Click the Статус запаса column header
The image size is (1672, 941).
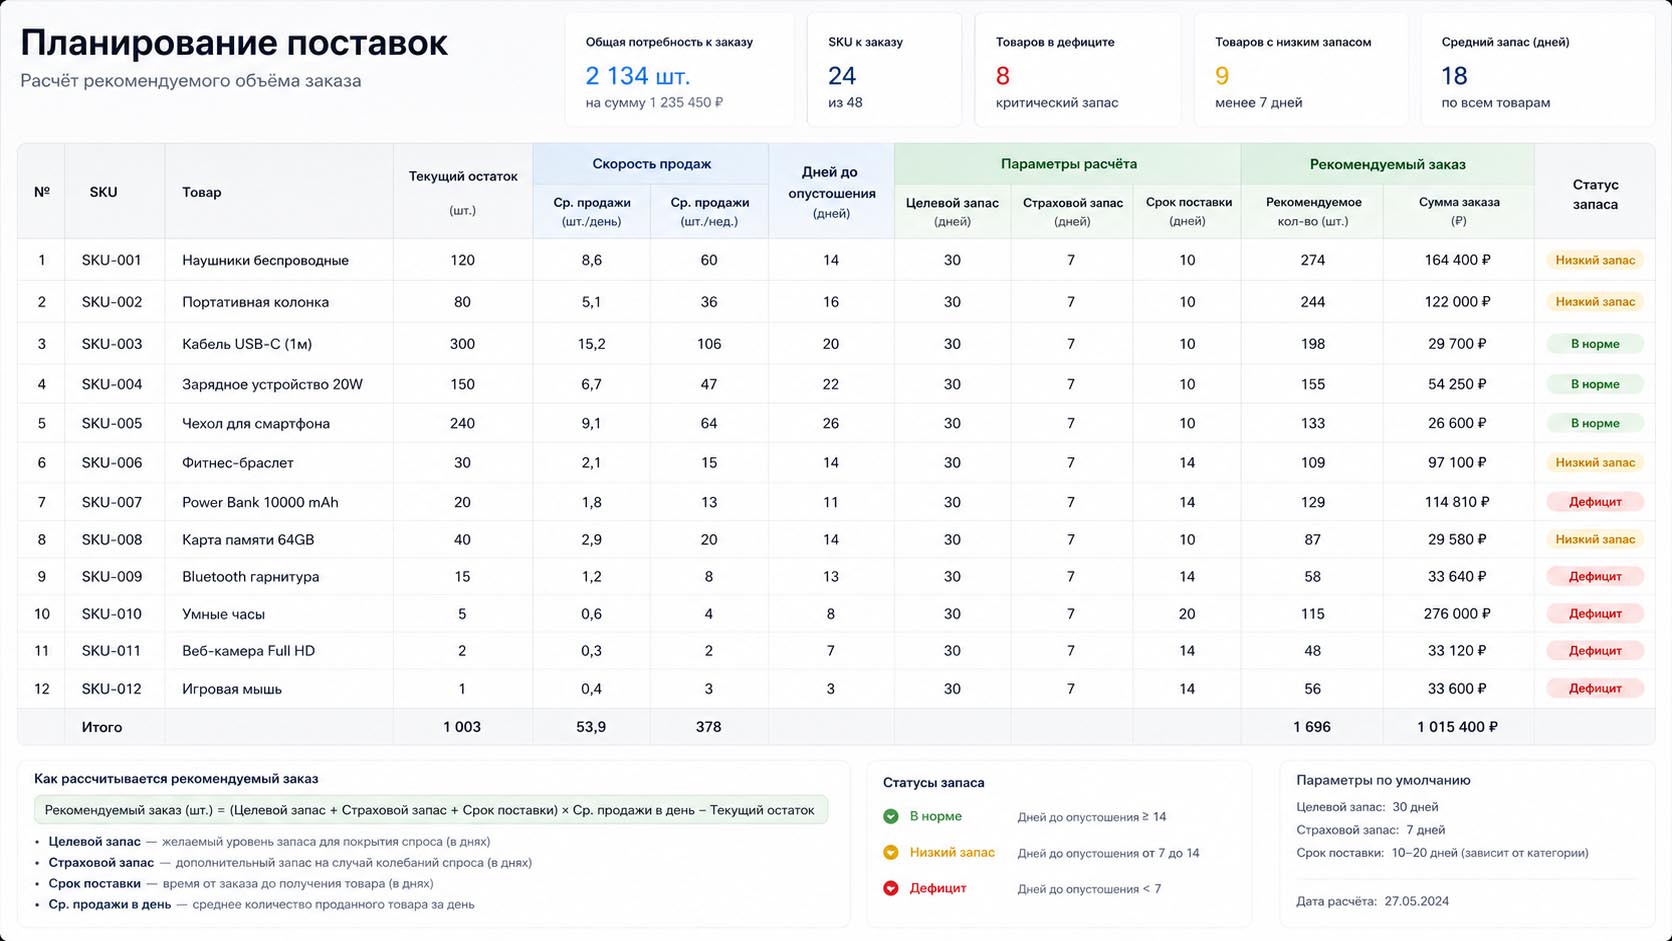pos(1595,191)
